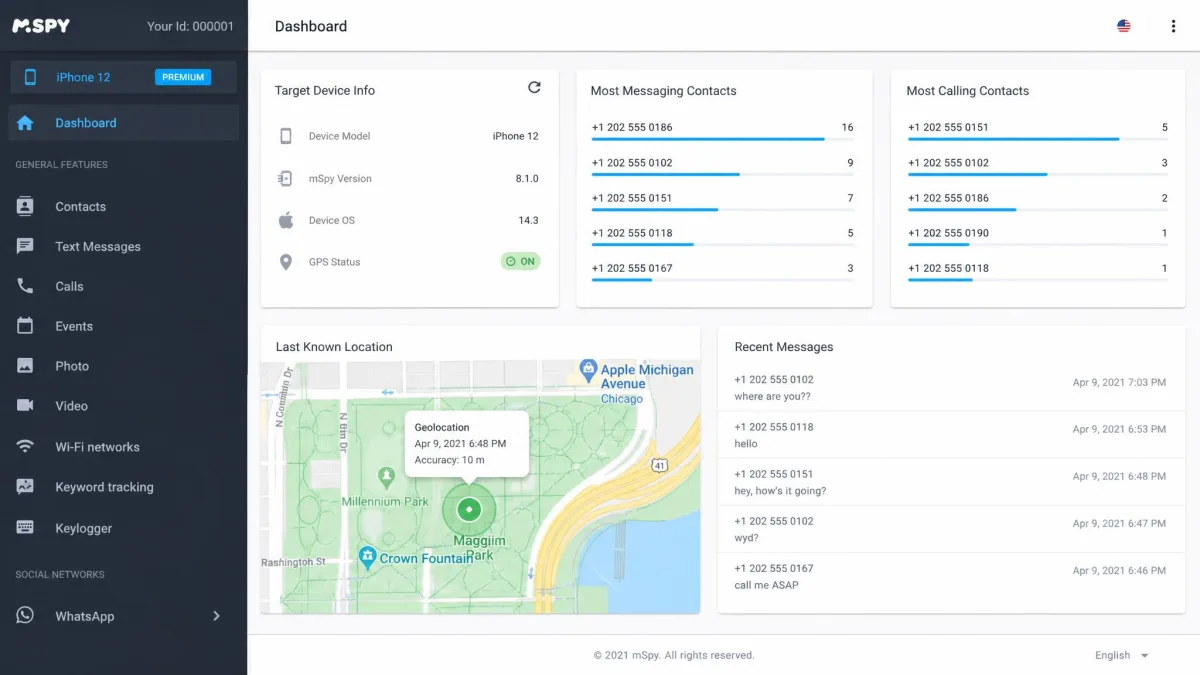Open the English language dropdown
Image resolution: width=1200 pixels, height=675 pixels.
coord(1122,655)
